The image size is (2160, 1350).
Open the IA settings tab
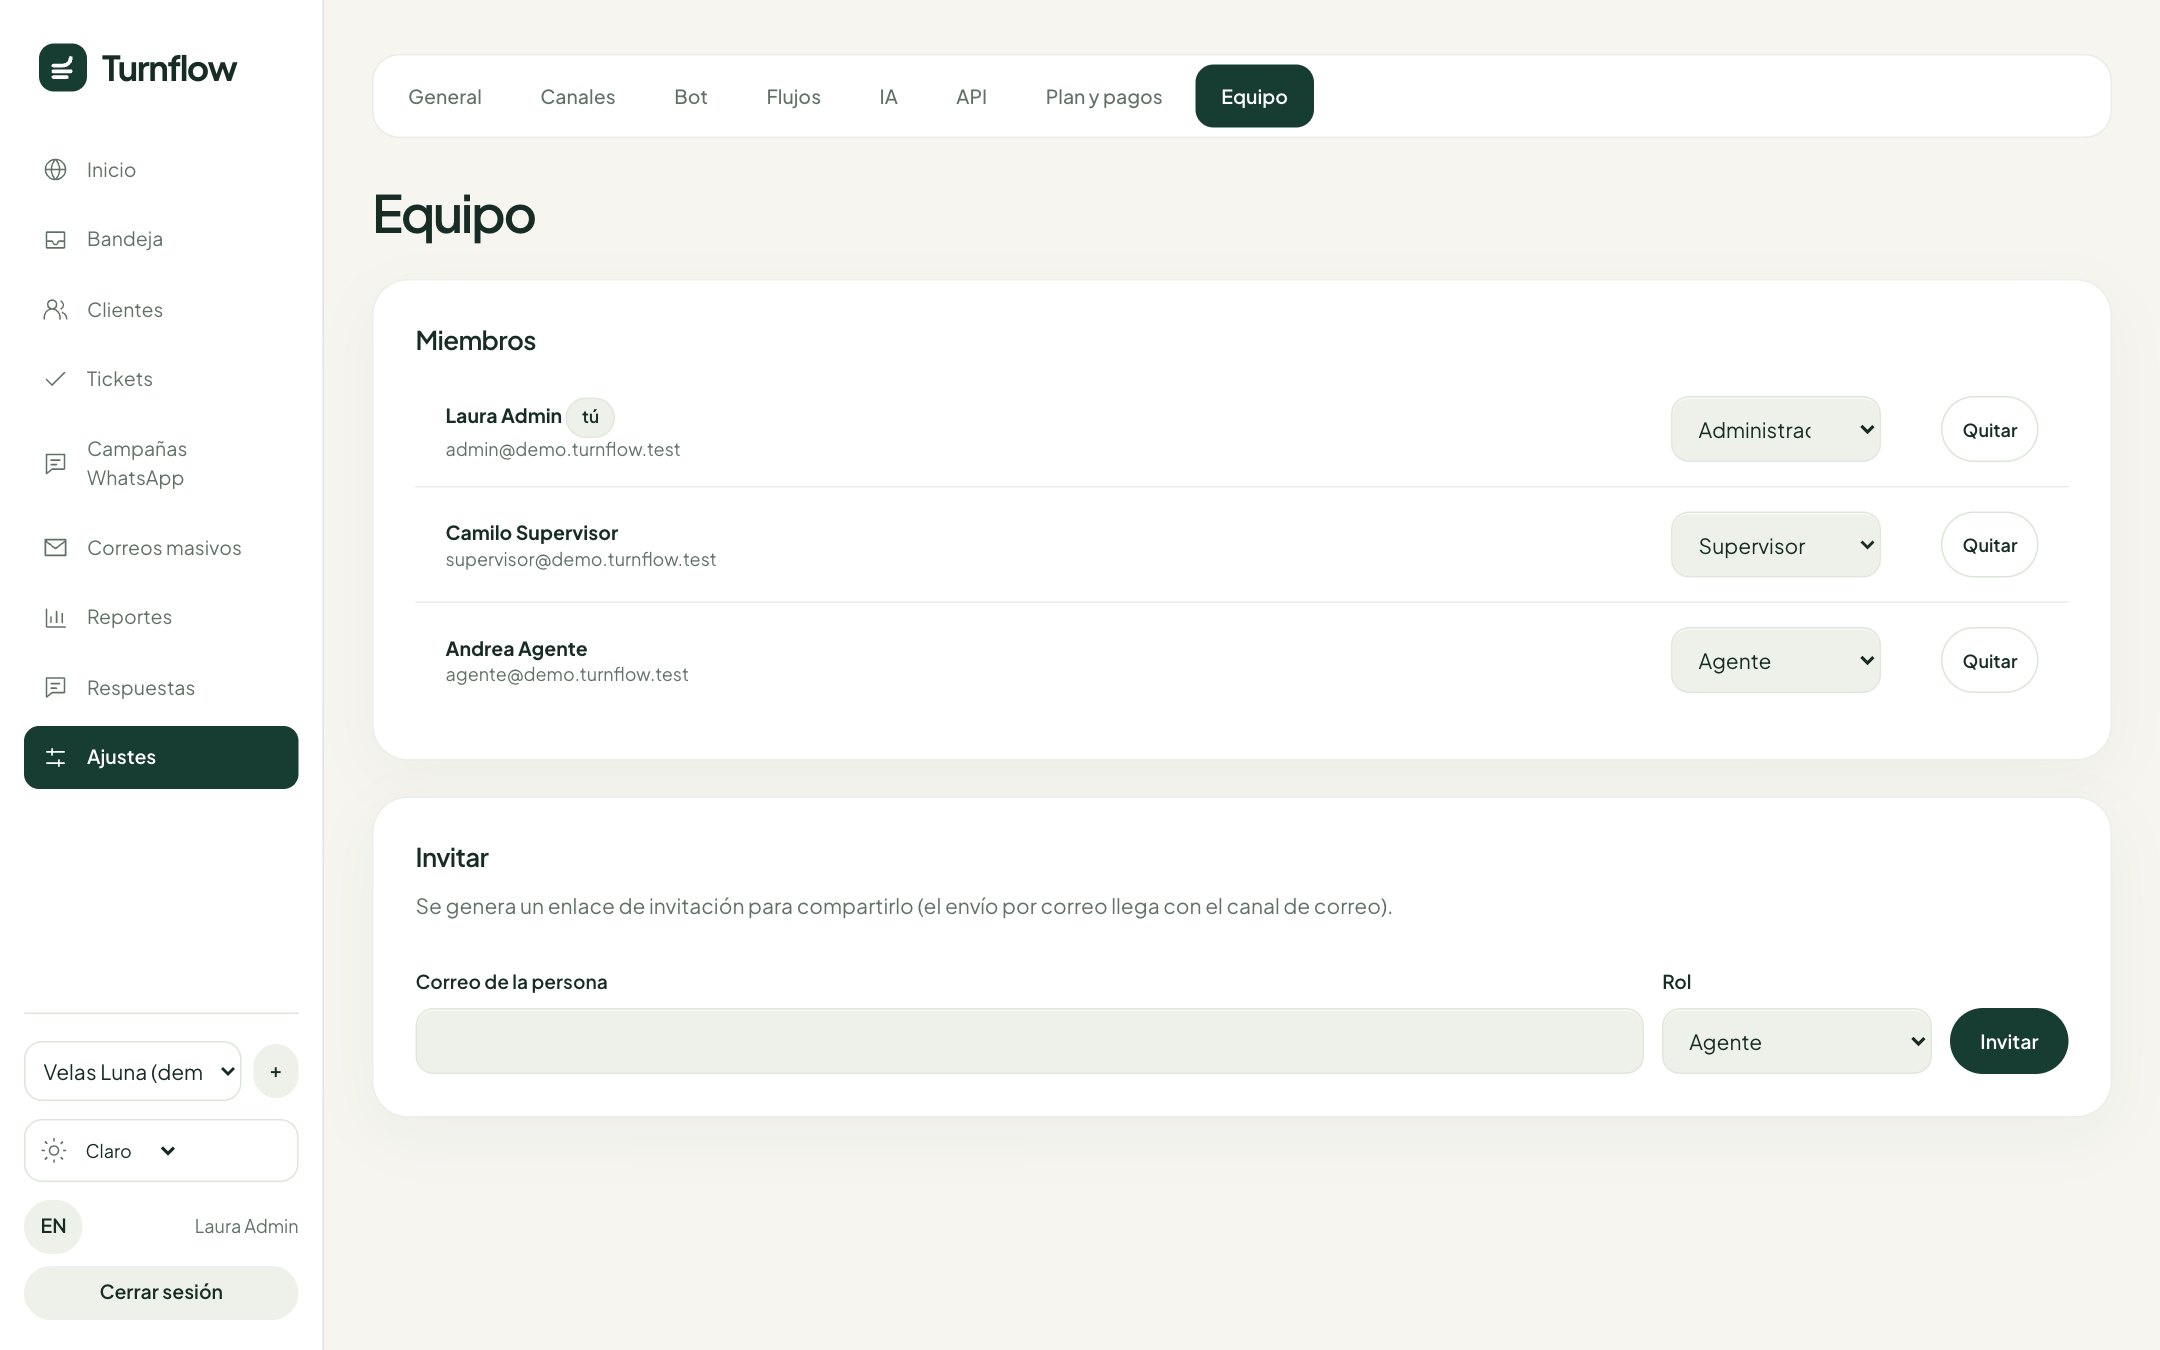888,97
